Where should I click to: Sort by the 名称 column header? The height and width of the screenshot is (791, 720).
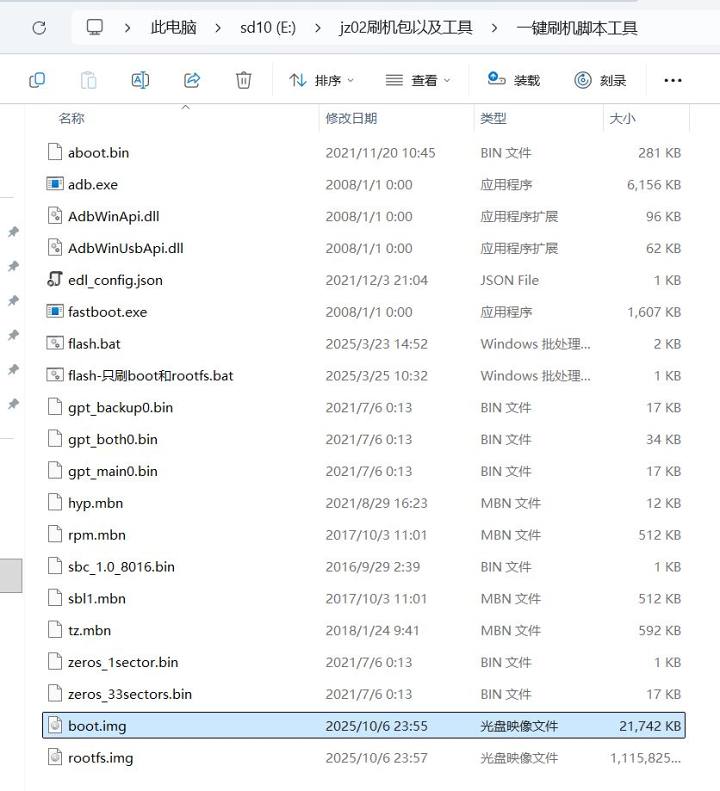pyautogui.click(x=71, y=119)
